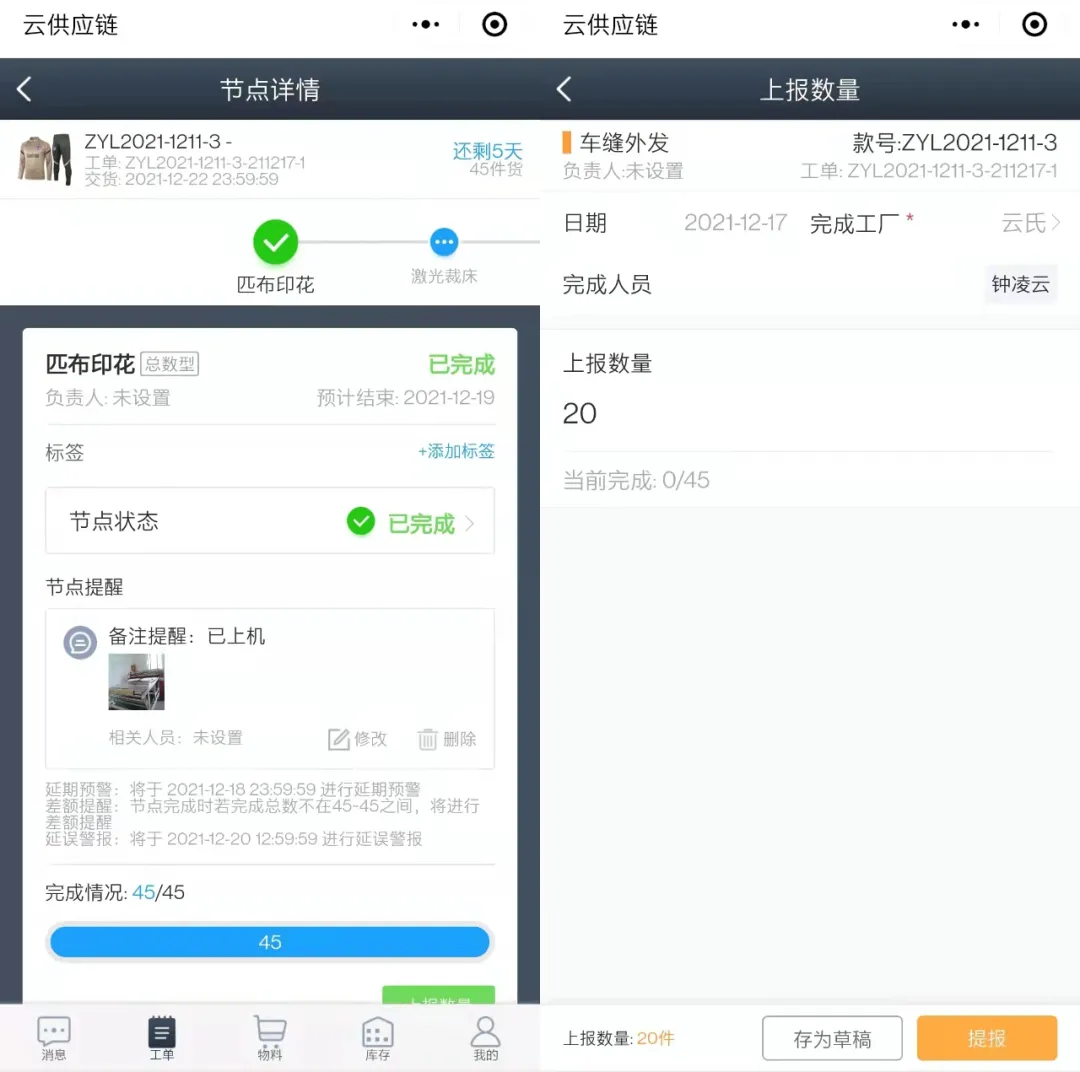Tap the 45/45 blue progress bar

click(x=268, y=941)
